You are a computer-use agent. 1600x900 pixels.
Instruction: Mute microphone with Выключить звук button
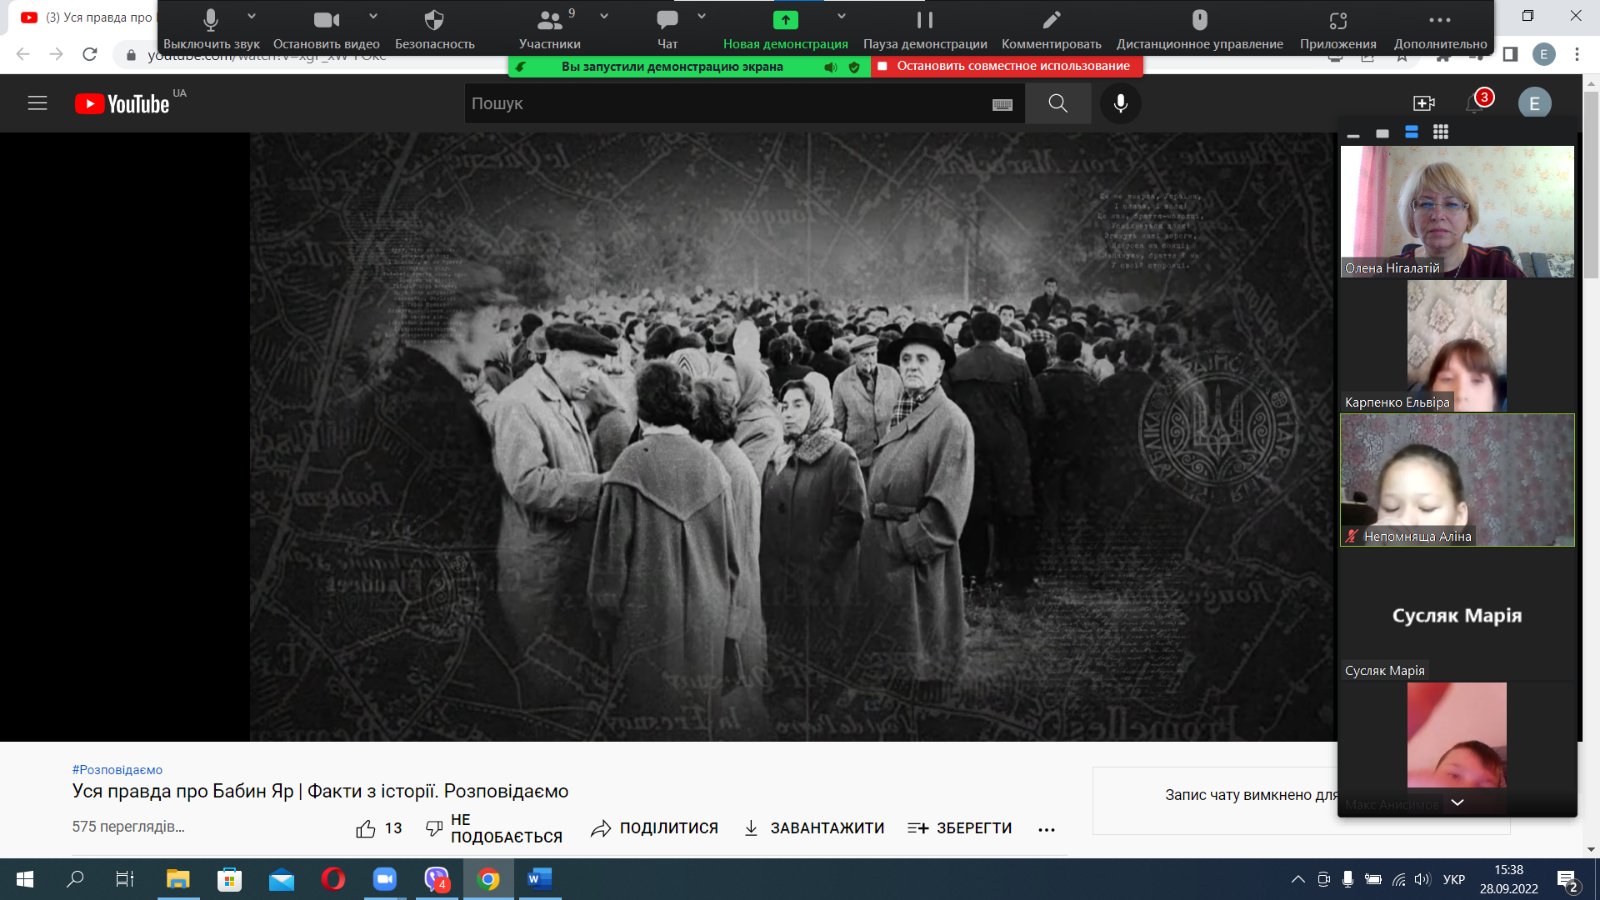pyautogui.click(x=211, y=29)
